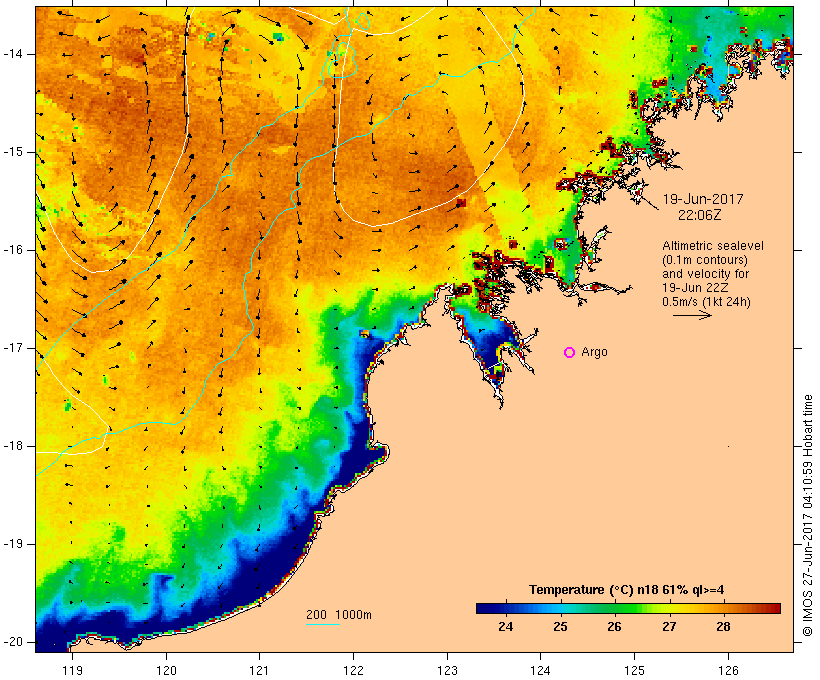Click latitude axis label '-16'

point(12,250)
